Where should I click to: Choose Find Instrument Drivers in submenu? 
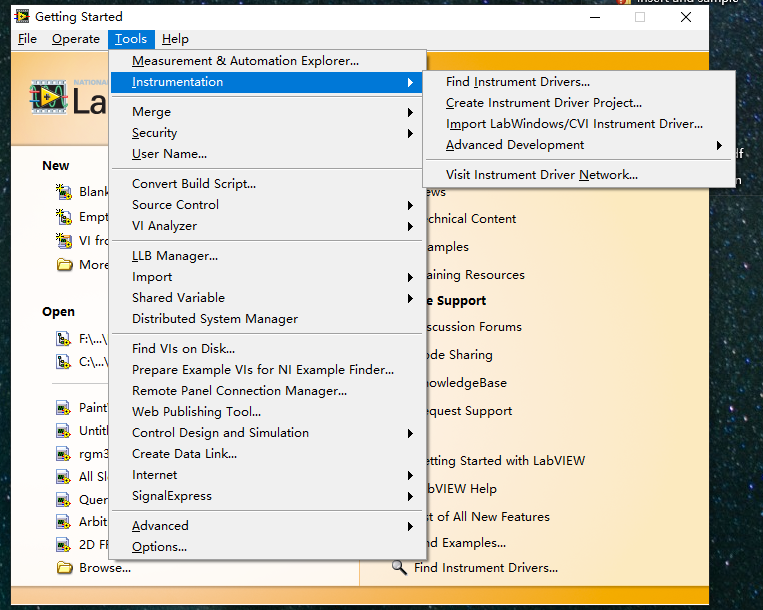click(579, 82)
